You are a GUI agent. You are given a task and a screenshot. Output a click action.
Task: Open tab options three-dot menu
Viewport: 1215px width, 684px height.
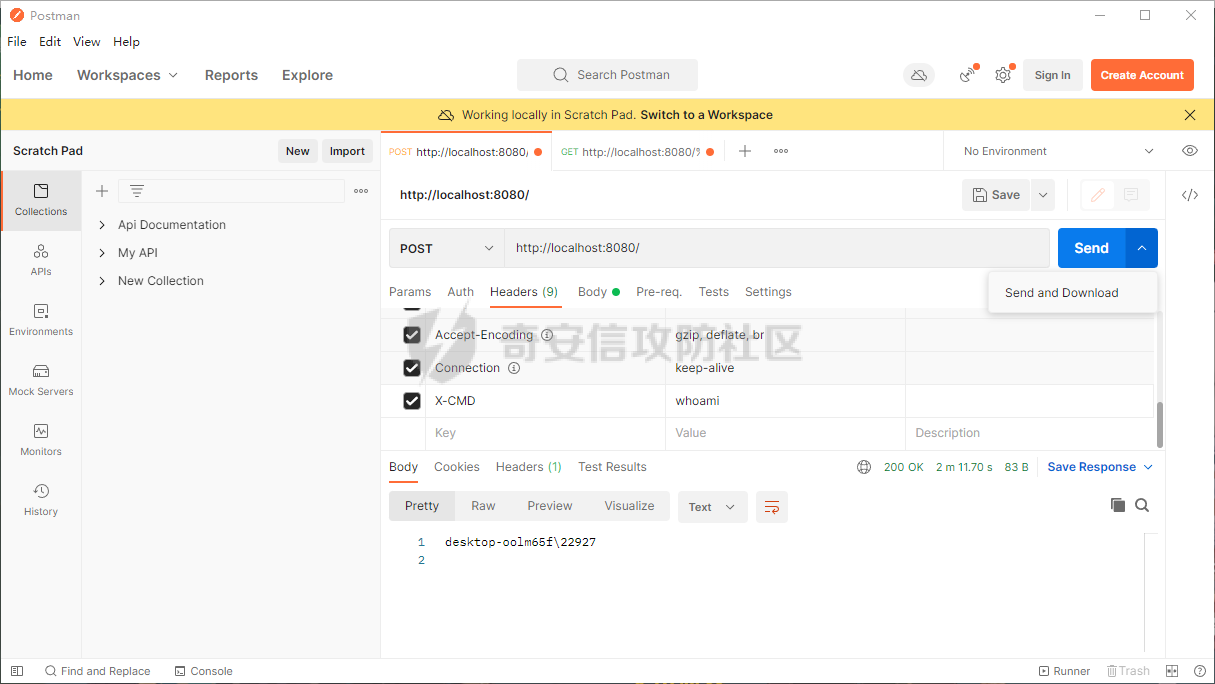coord(781,151)
